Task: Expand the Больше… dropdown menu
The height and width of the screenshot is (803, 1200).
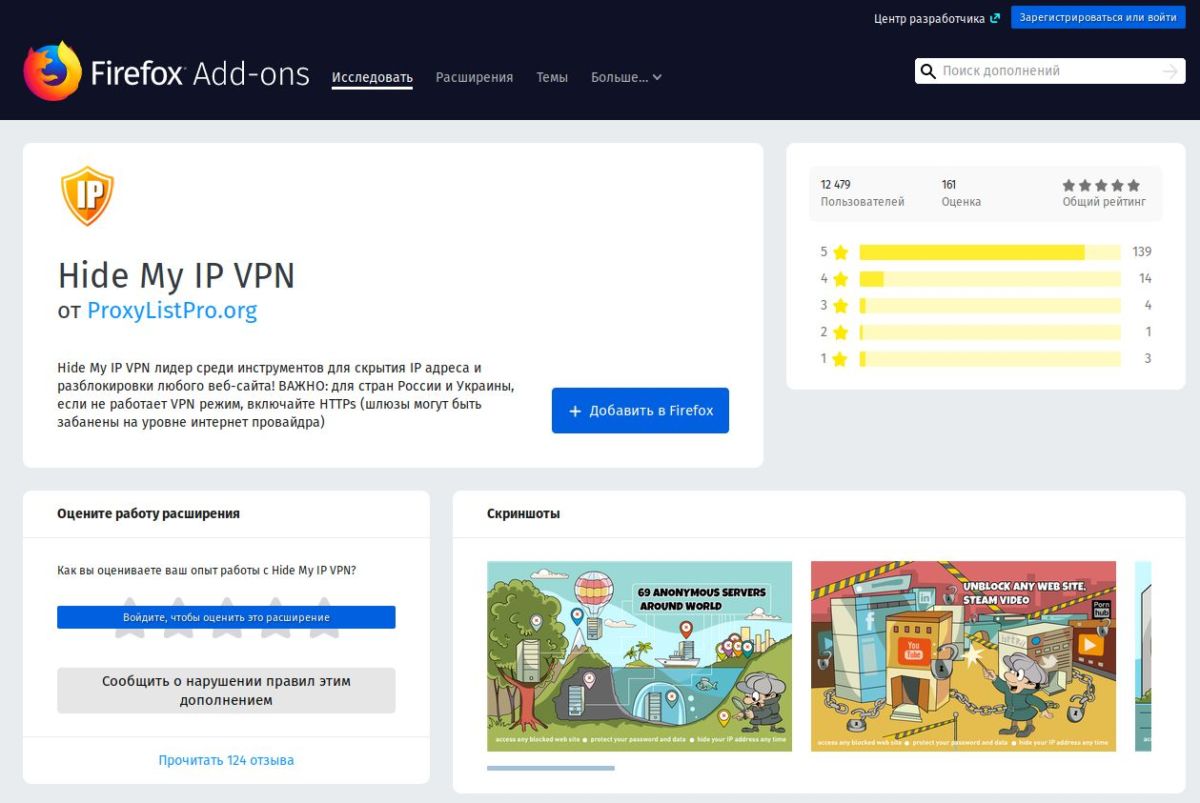Action: tap(626, 77)
